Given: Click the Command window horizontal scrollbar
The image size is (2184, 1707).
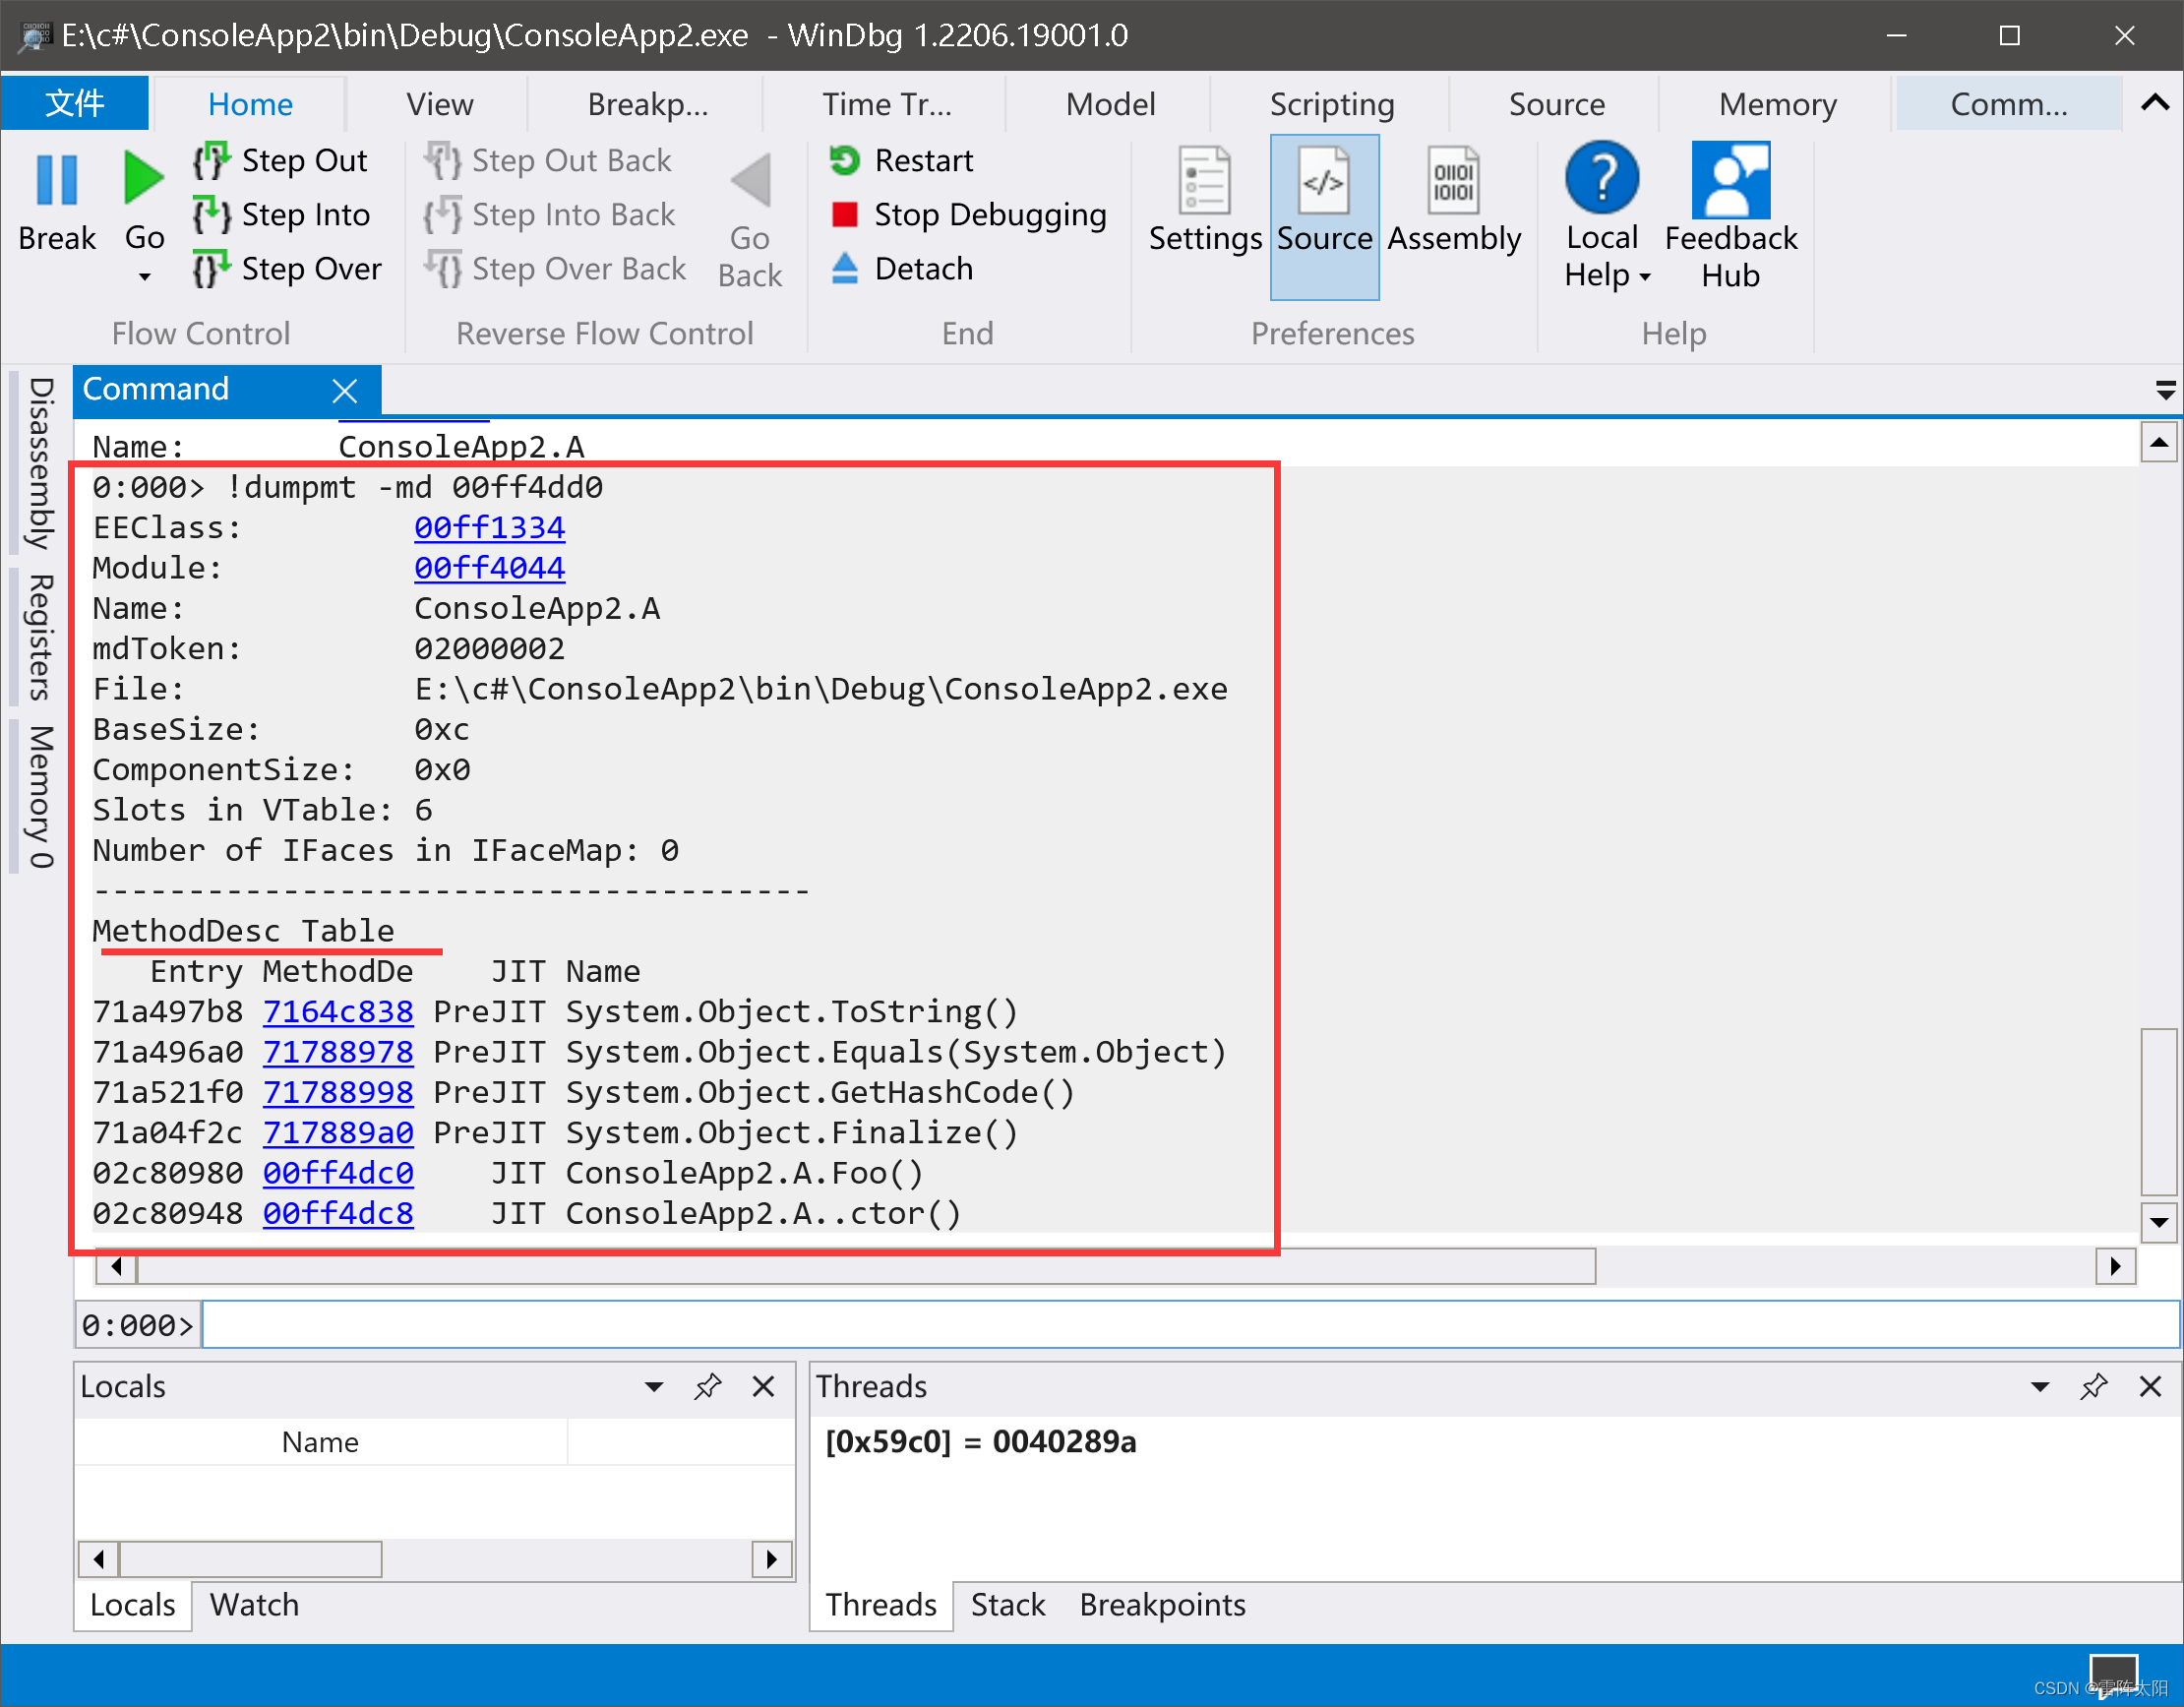Looking at the screenshot, I should [865, 1266].
